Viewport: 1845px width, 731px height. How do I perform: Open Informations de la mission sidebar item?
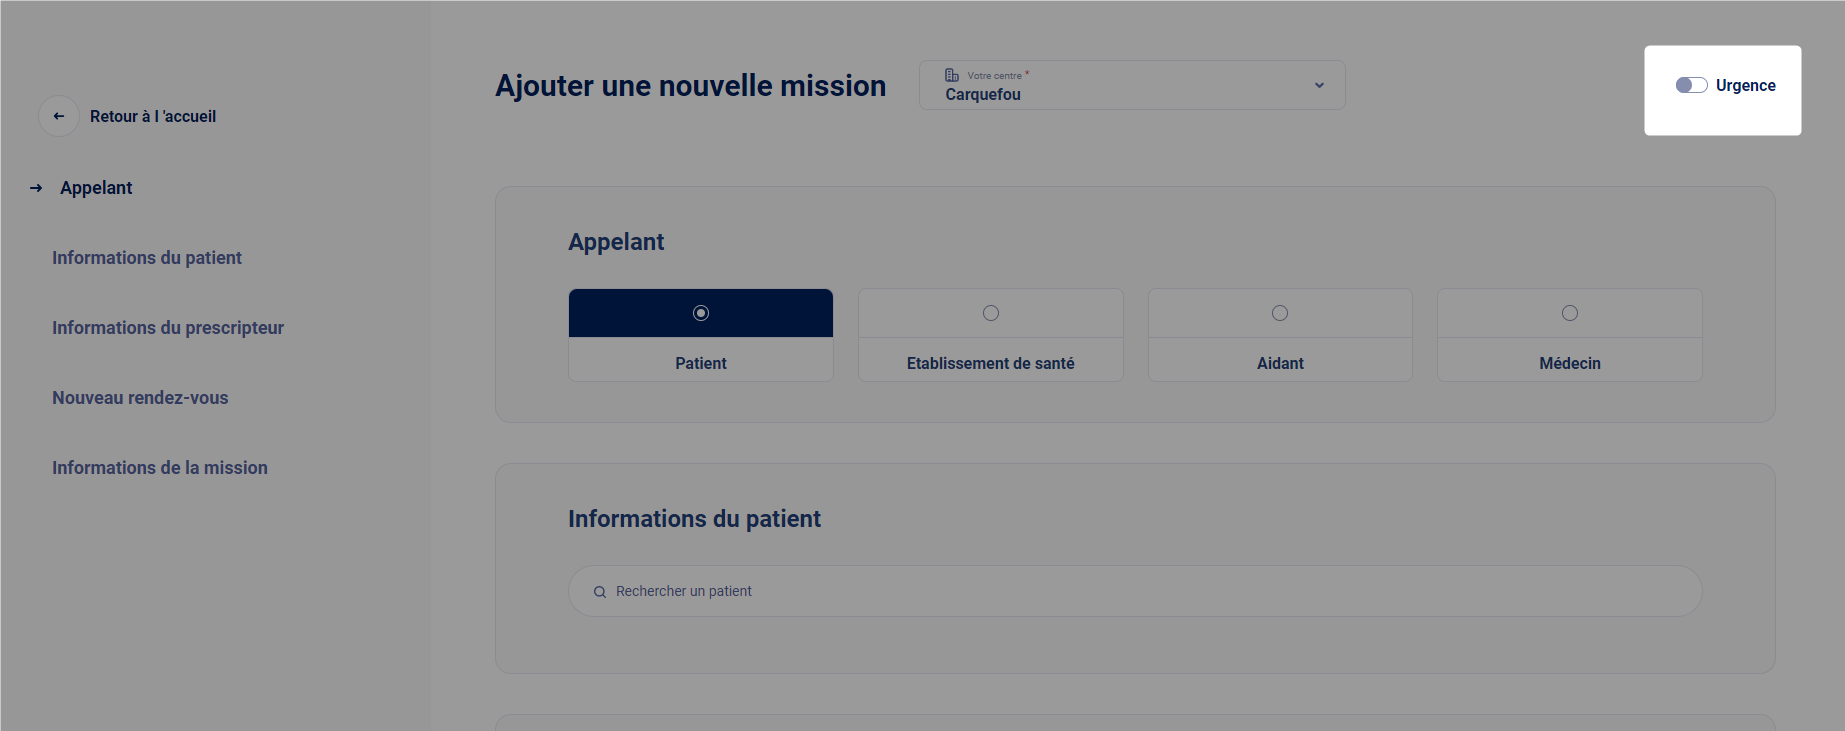[x=160, y=468]
